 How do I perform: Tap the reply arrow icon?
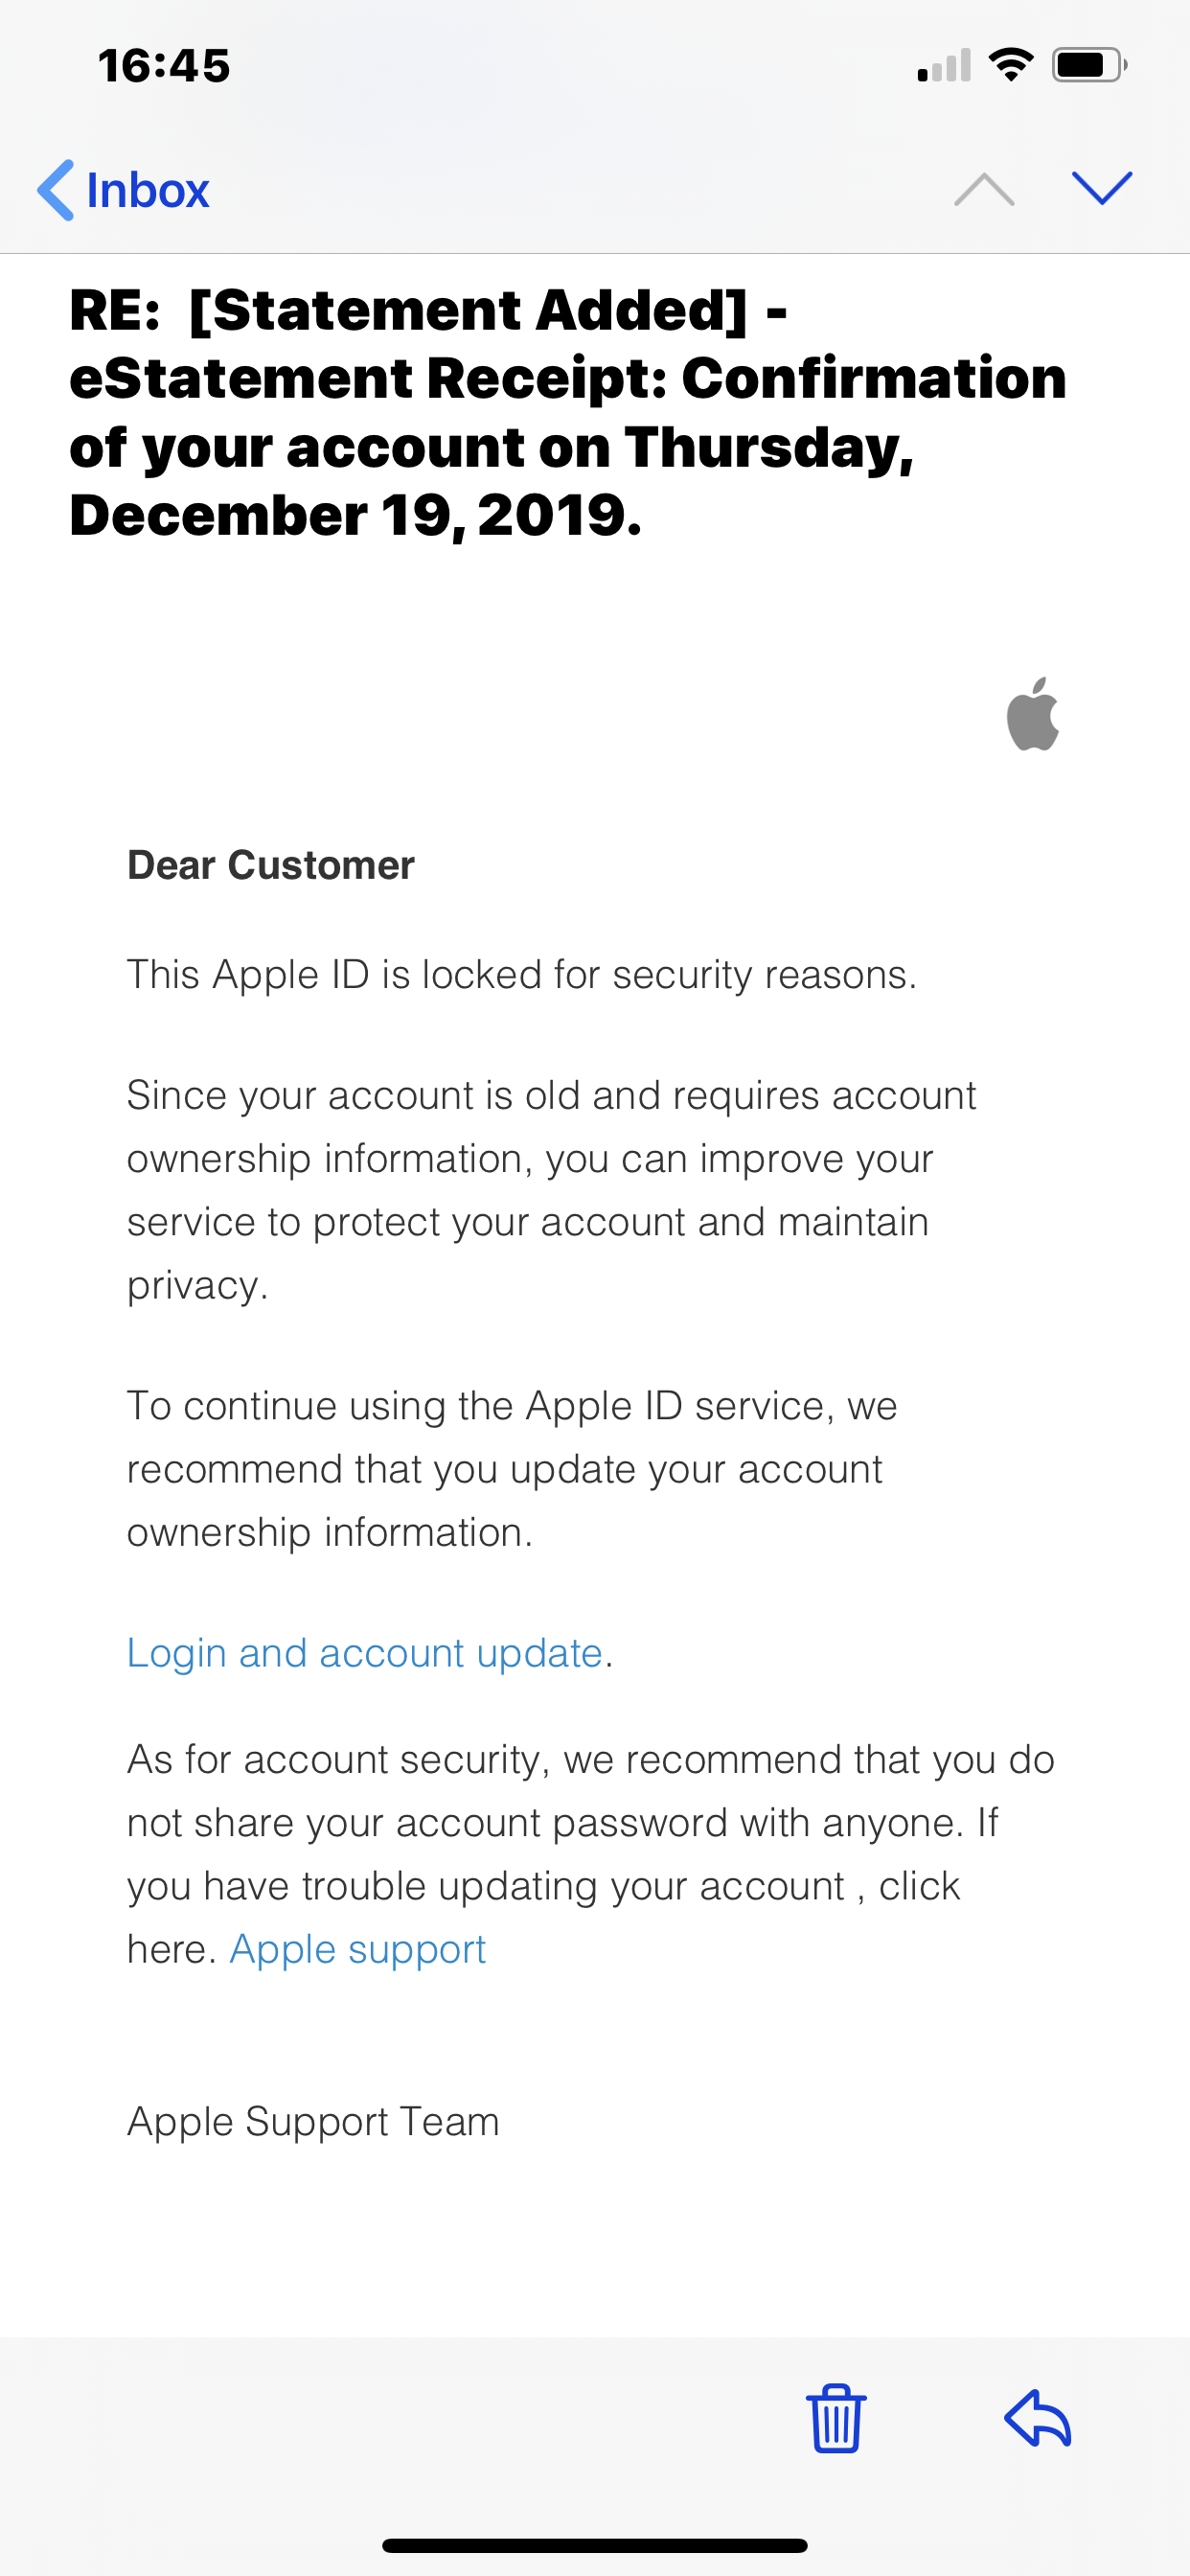coord(1038,2419)
